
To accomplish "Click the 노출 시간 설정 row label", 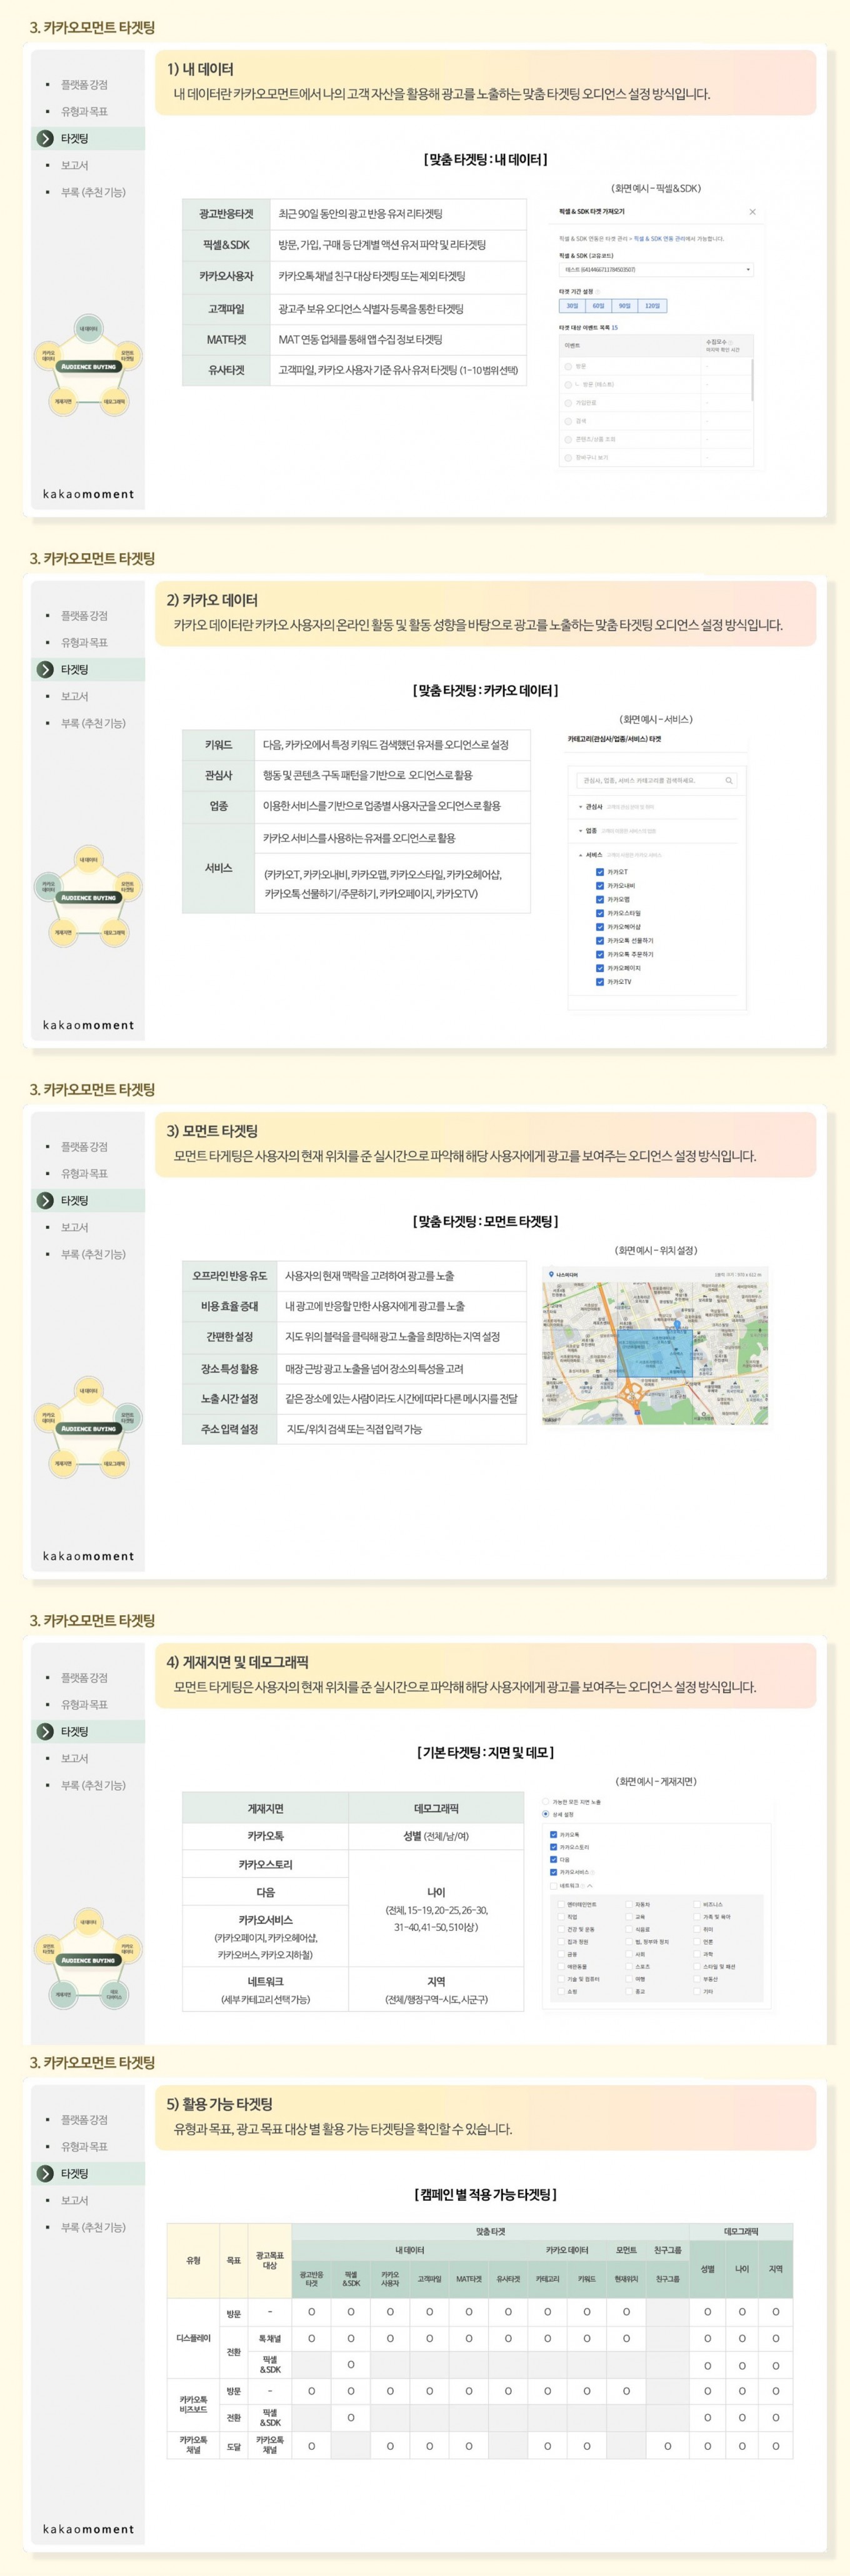I will click(x=230, y=1398).
